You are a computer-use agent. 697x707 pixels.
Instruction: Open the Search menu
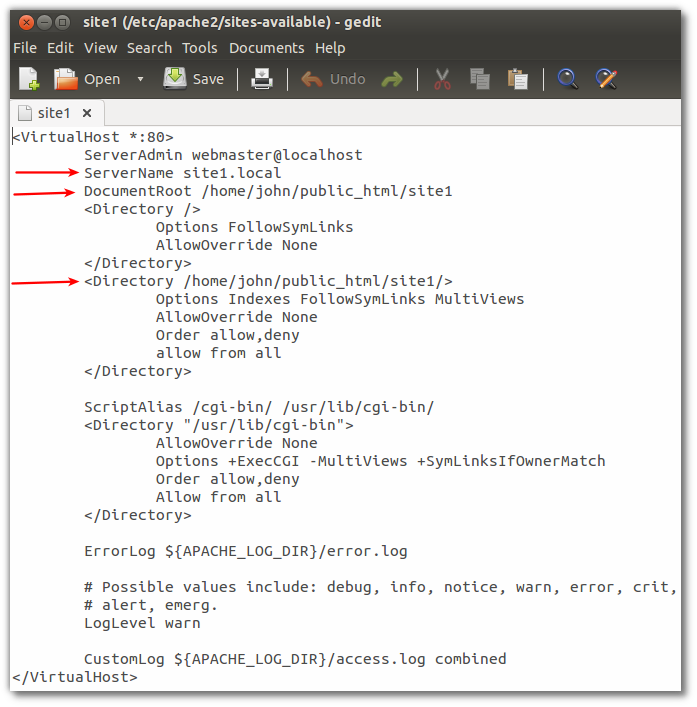pyautogui.click(x=149, y=48)
